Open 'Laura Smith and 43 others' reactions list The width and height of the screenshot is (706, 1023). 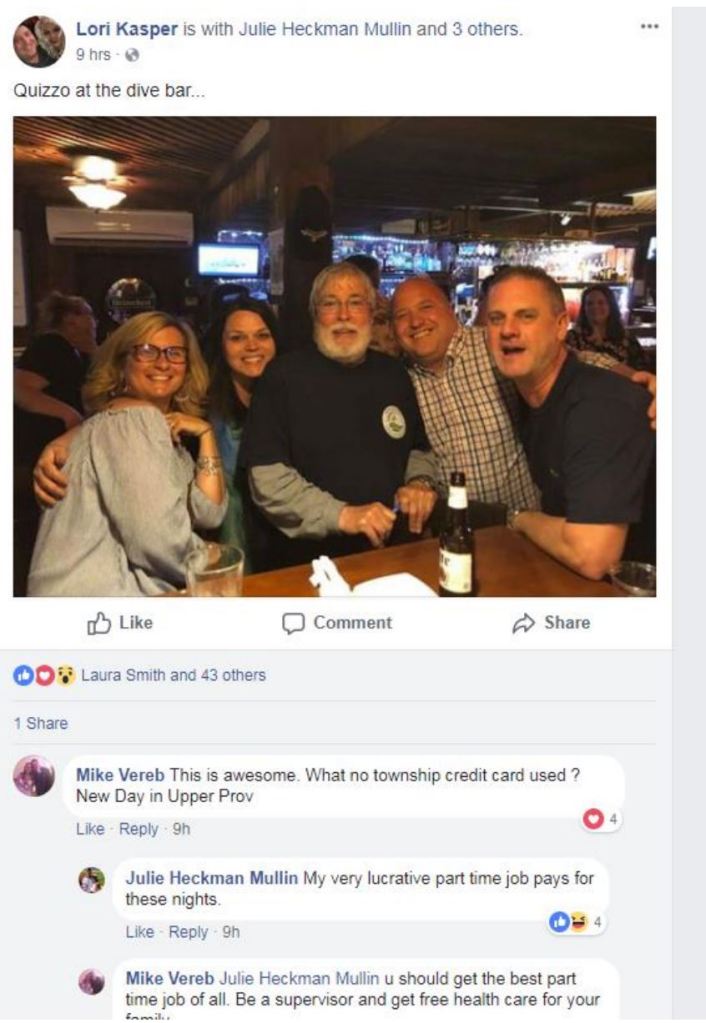[x=173, y=676]
